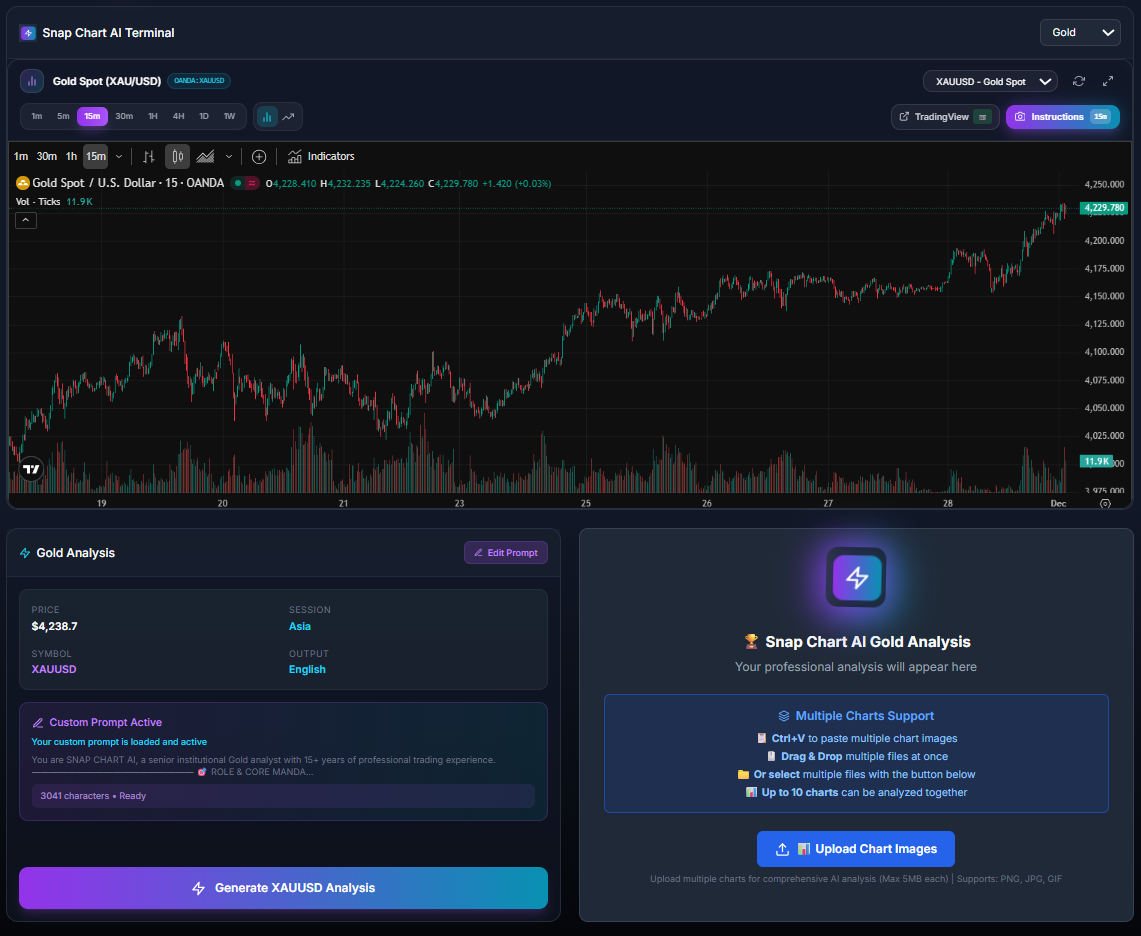
Task: Select the 1H timeframe in the upper tab row
Action: point(153,116)
